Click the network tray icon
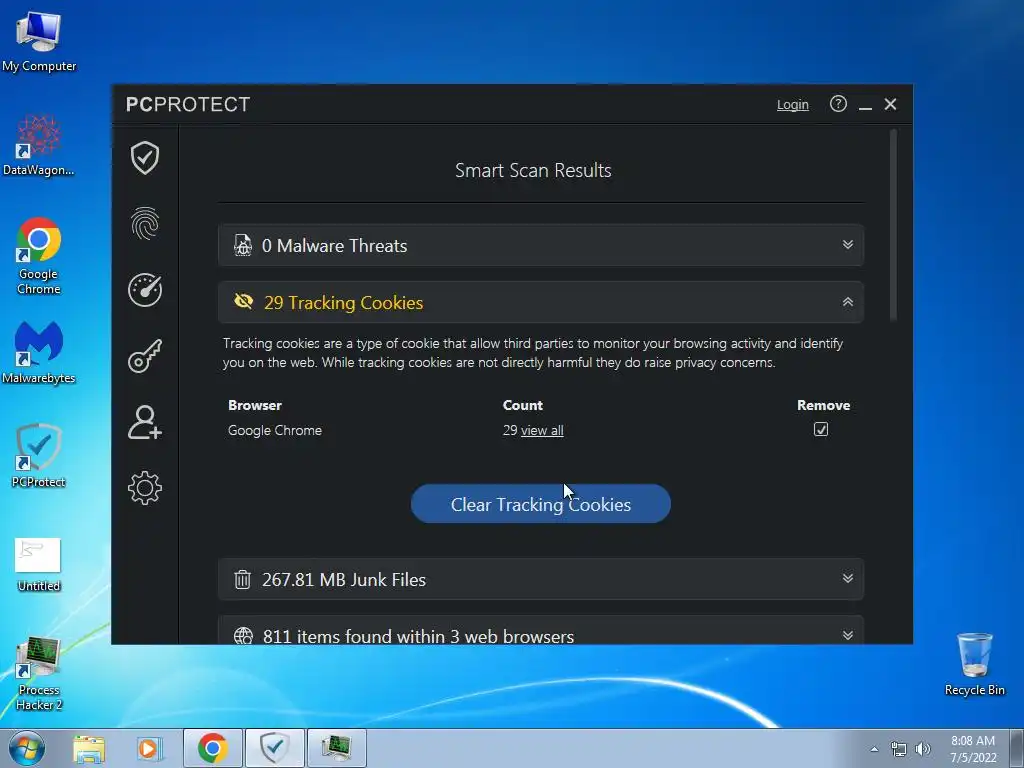 (899, 749)
